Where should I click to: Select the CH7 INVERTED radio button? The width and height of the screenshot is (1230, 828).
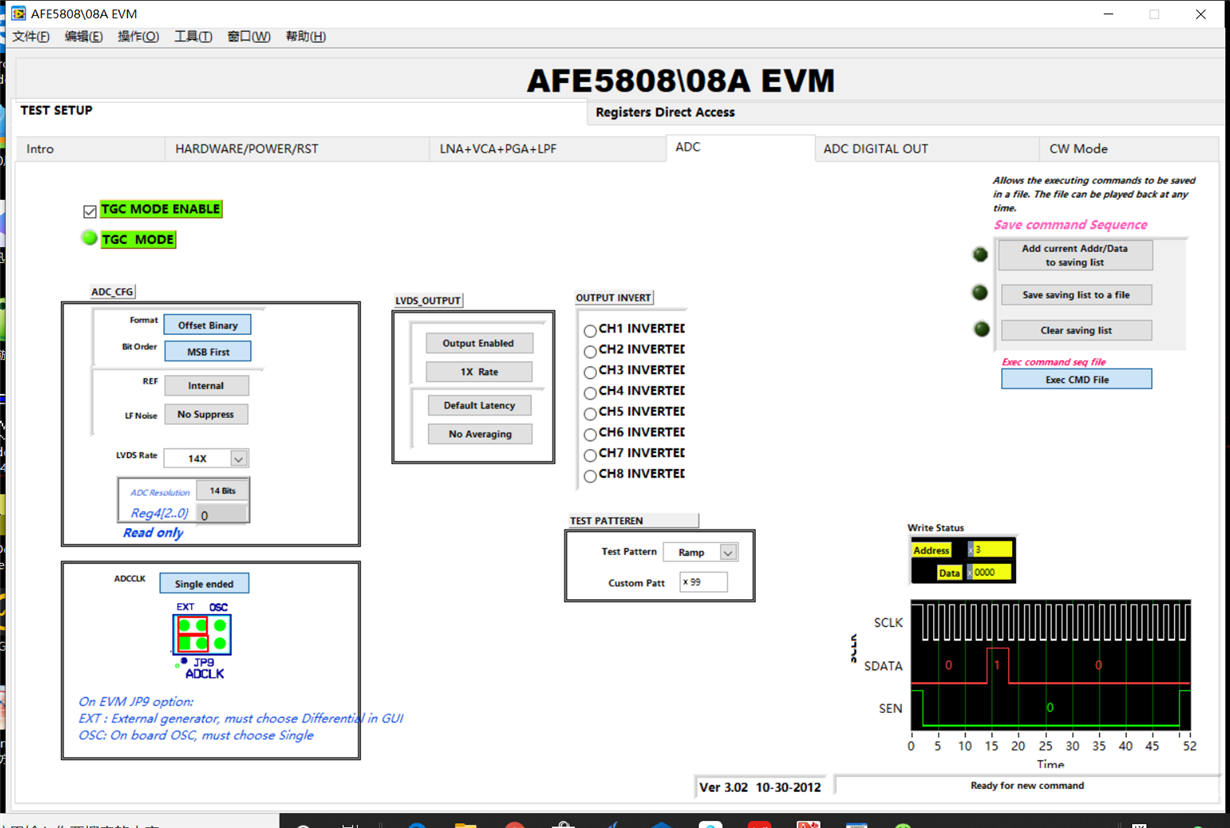(x=590, y=456)
